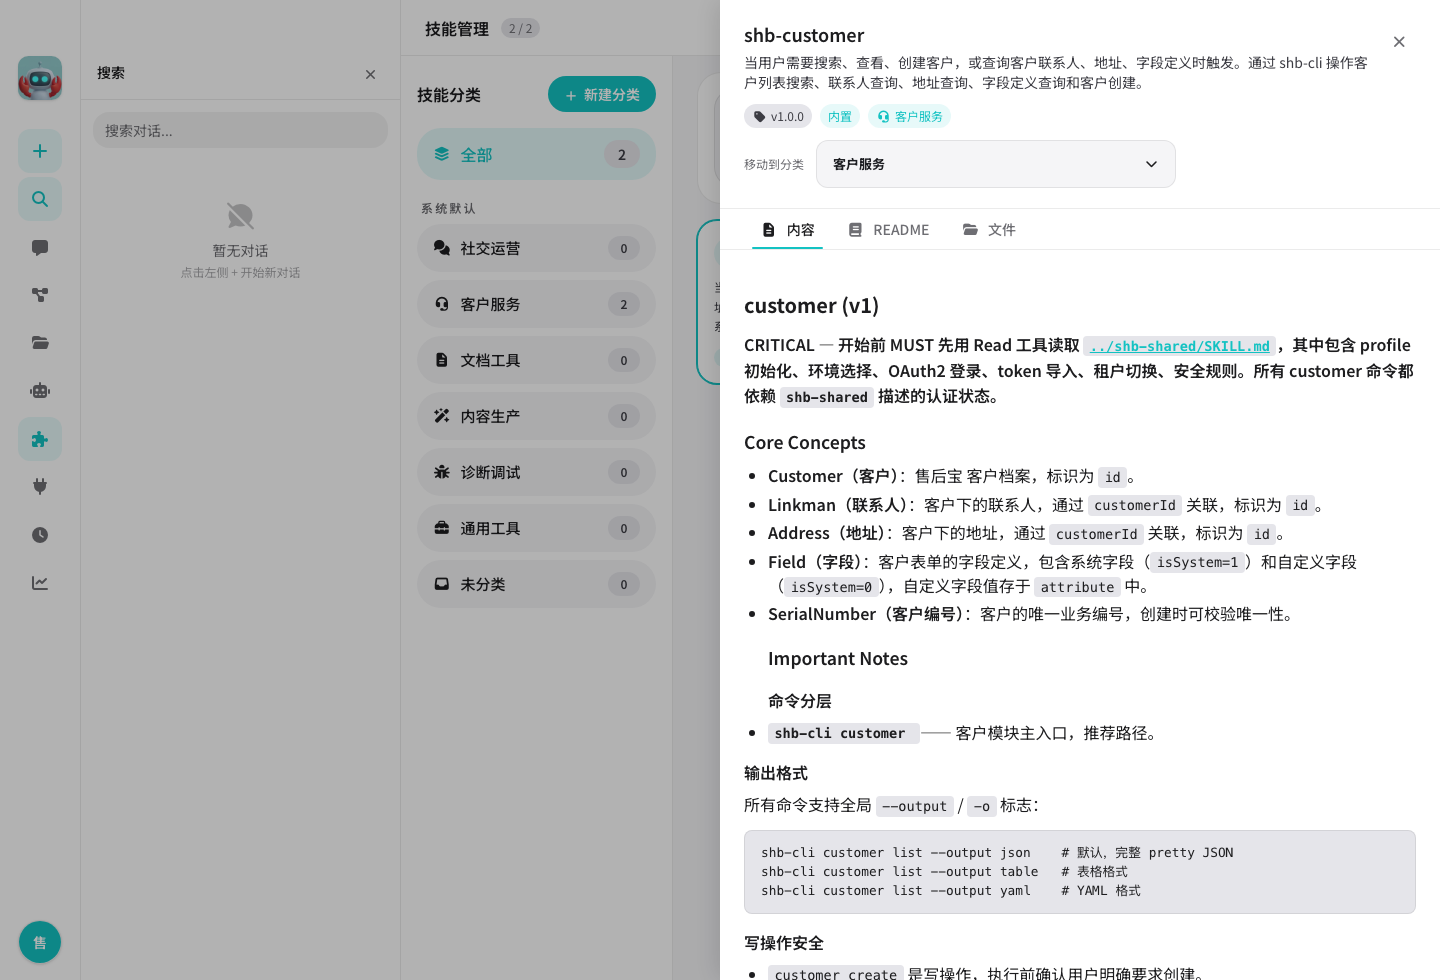Click the 客户服务 headset tag badge
1440x980 pixels.
pos(909,116)
